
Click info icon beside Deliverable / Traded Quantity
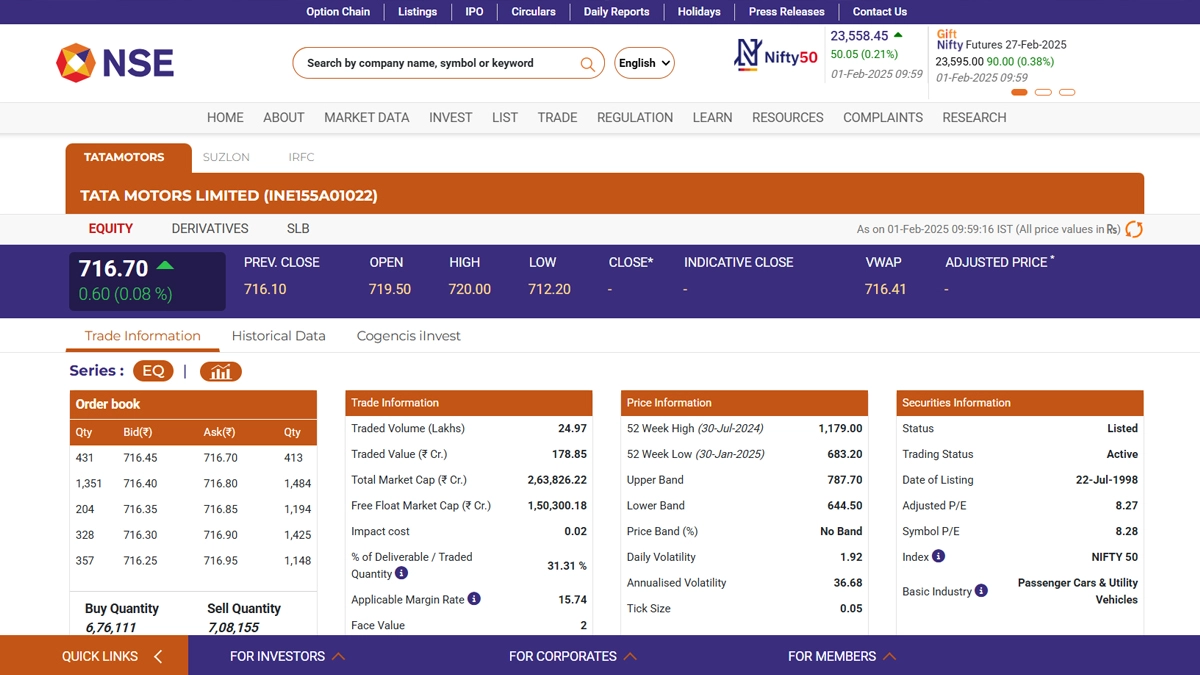tap(401, 574)
